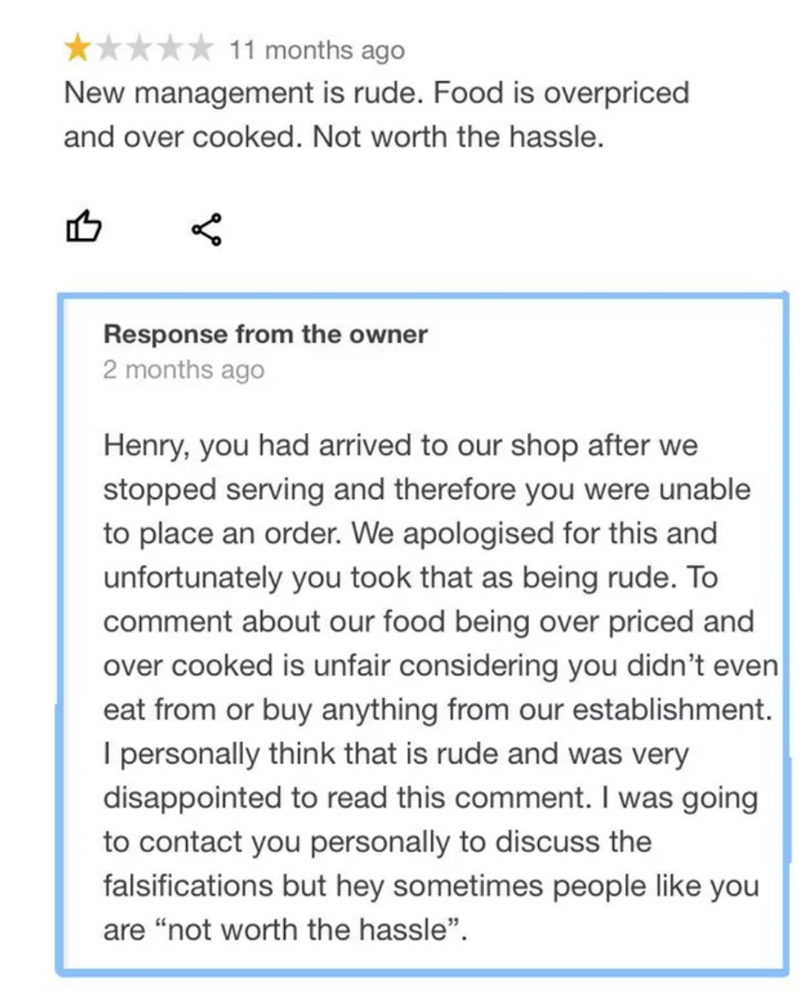Like the review with the thumbs-up icon
Screen dimensions: 800x989
(84, 229)
